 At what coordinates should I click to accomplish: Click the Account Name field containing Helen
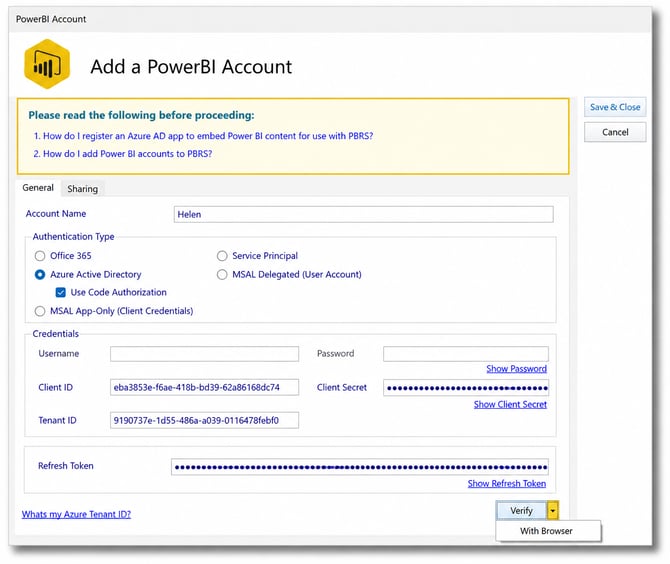363,214
